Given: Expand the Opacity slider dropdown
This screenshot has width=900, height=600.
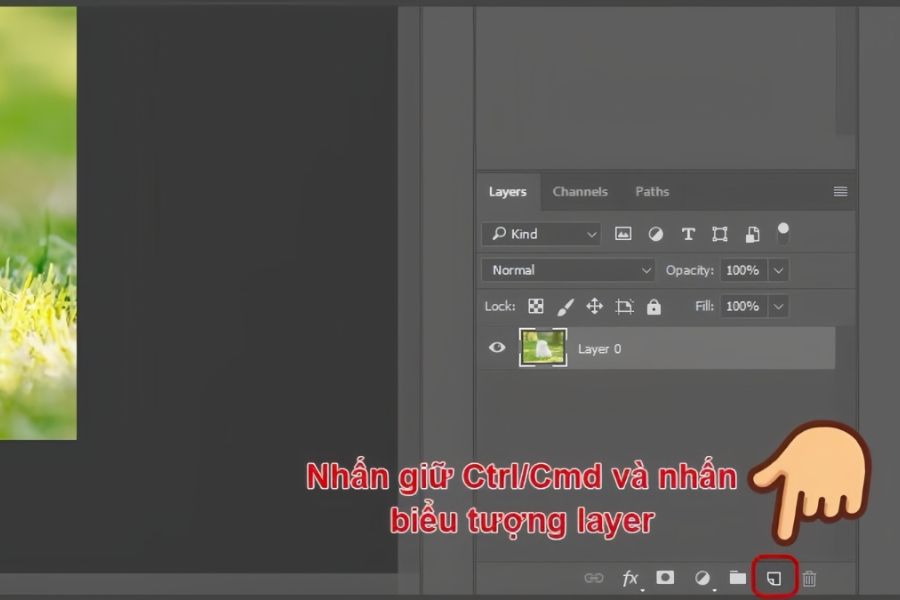Looking at the screenshot, I should (778, 270).
